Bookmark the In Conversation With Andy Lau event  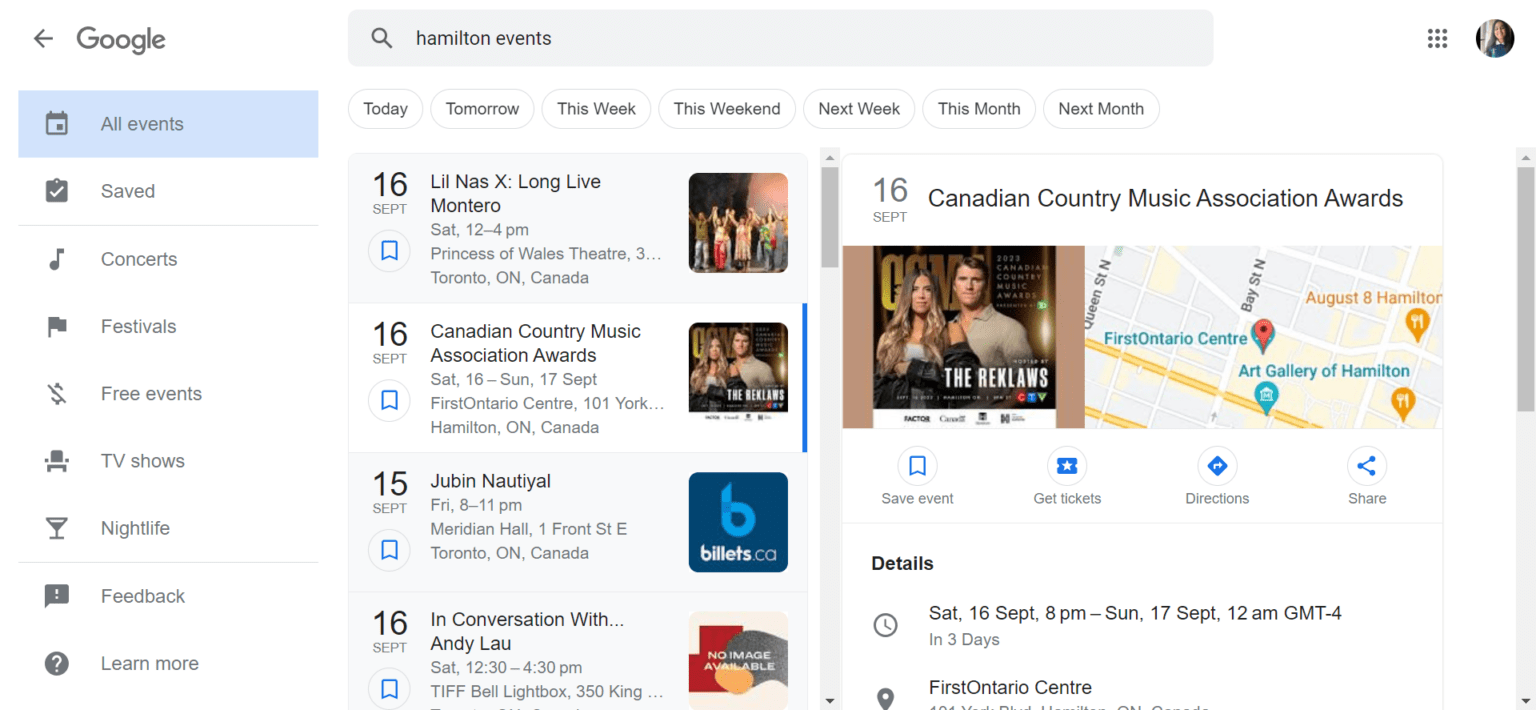tap(390, 689)
